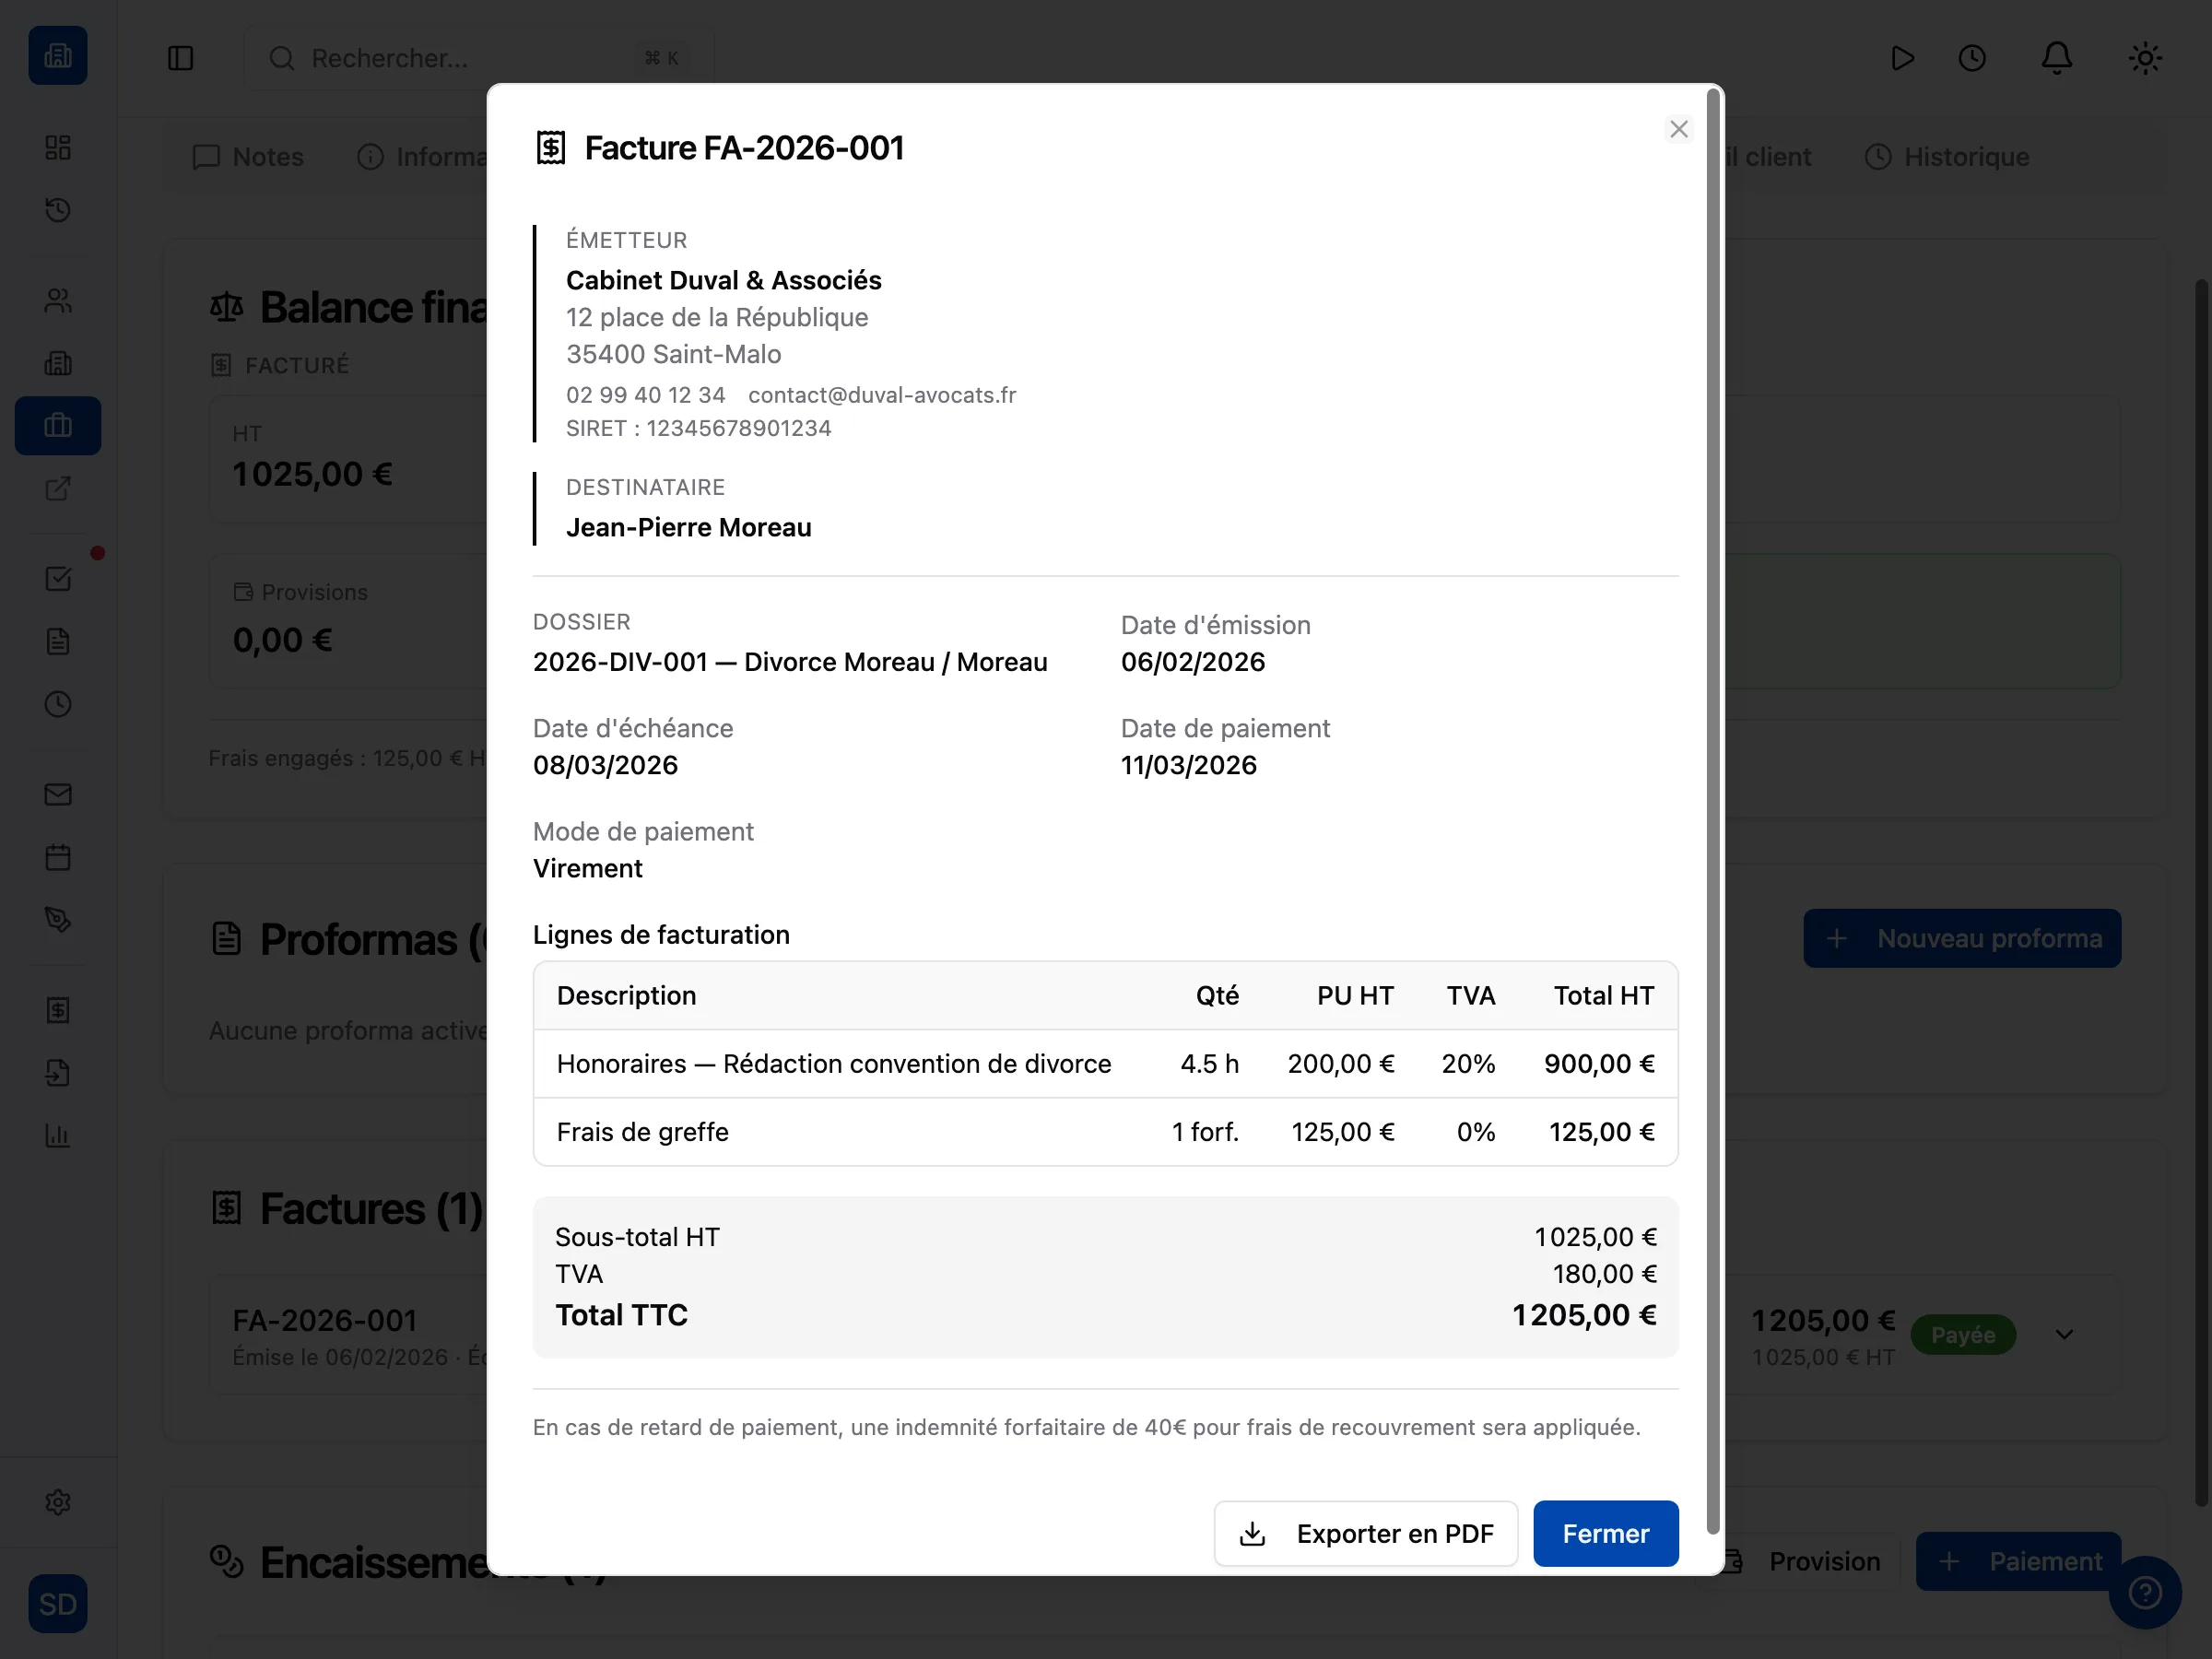Open the statistics bar chart sidebar icon
This screenshot has height=1659, width=2212.
(x=58, y=1135)
